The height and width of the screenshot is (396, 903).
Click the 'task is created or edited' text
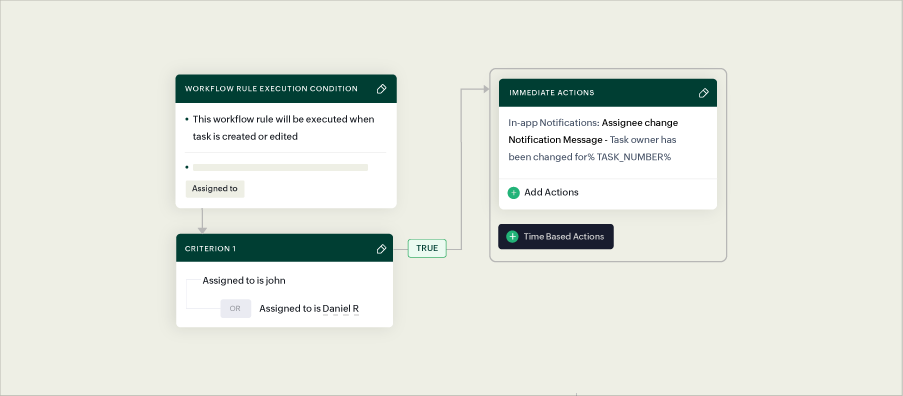pyautogui.click(x=245, y=137)
